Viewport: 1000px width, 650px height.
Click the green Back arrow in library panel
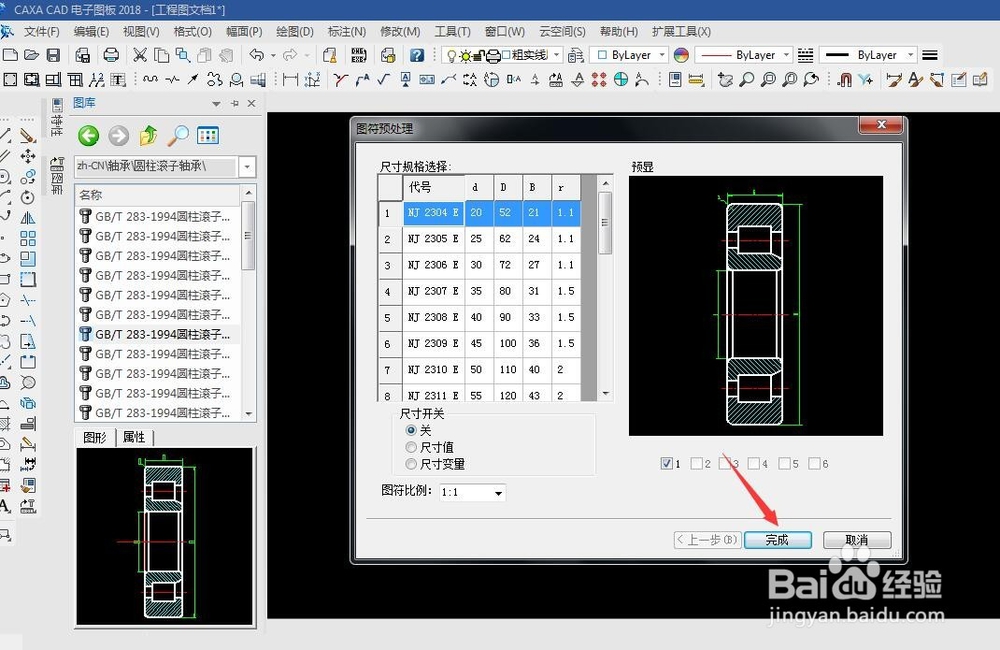pos(89,135)
